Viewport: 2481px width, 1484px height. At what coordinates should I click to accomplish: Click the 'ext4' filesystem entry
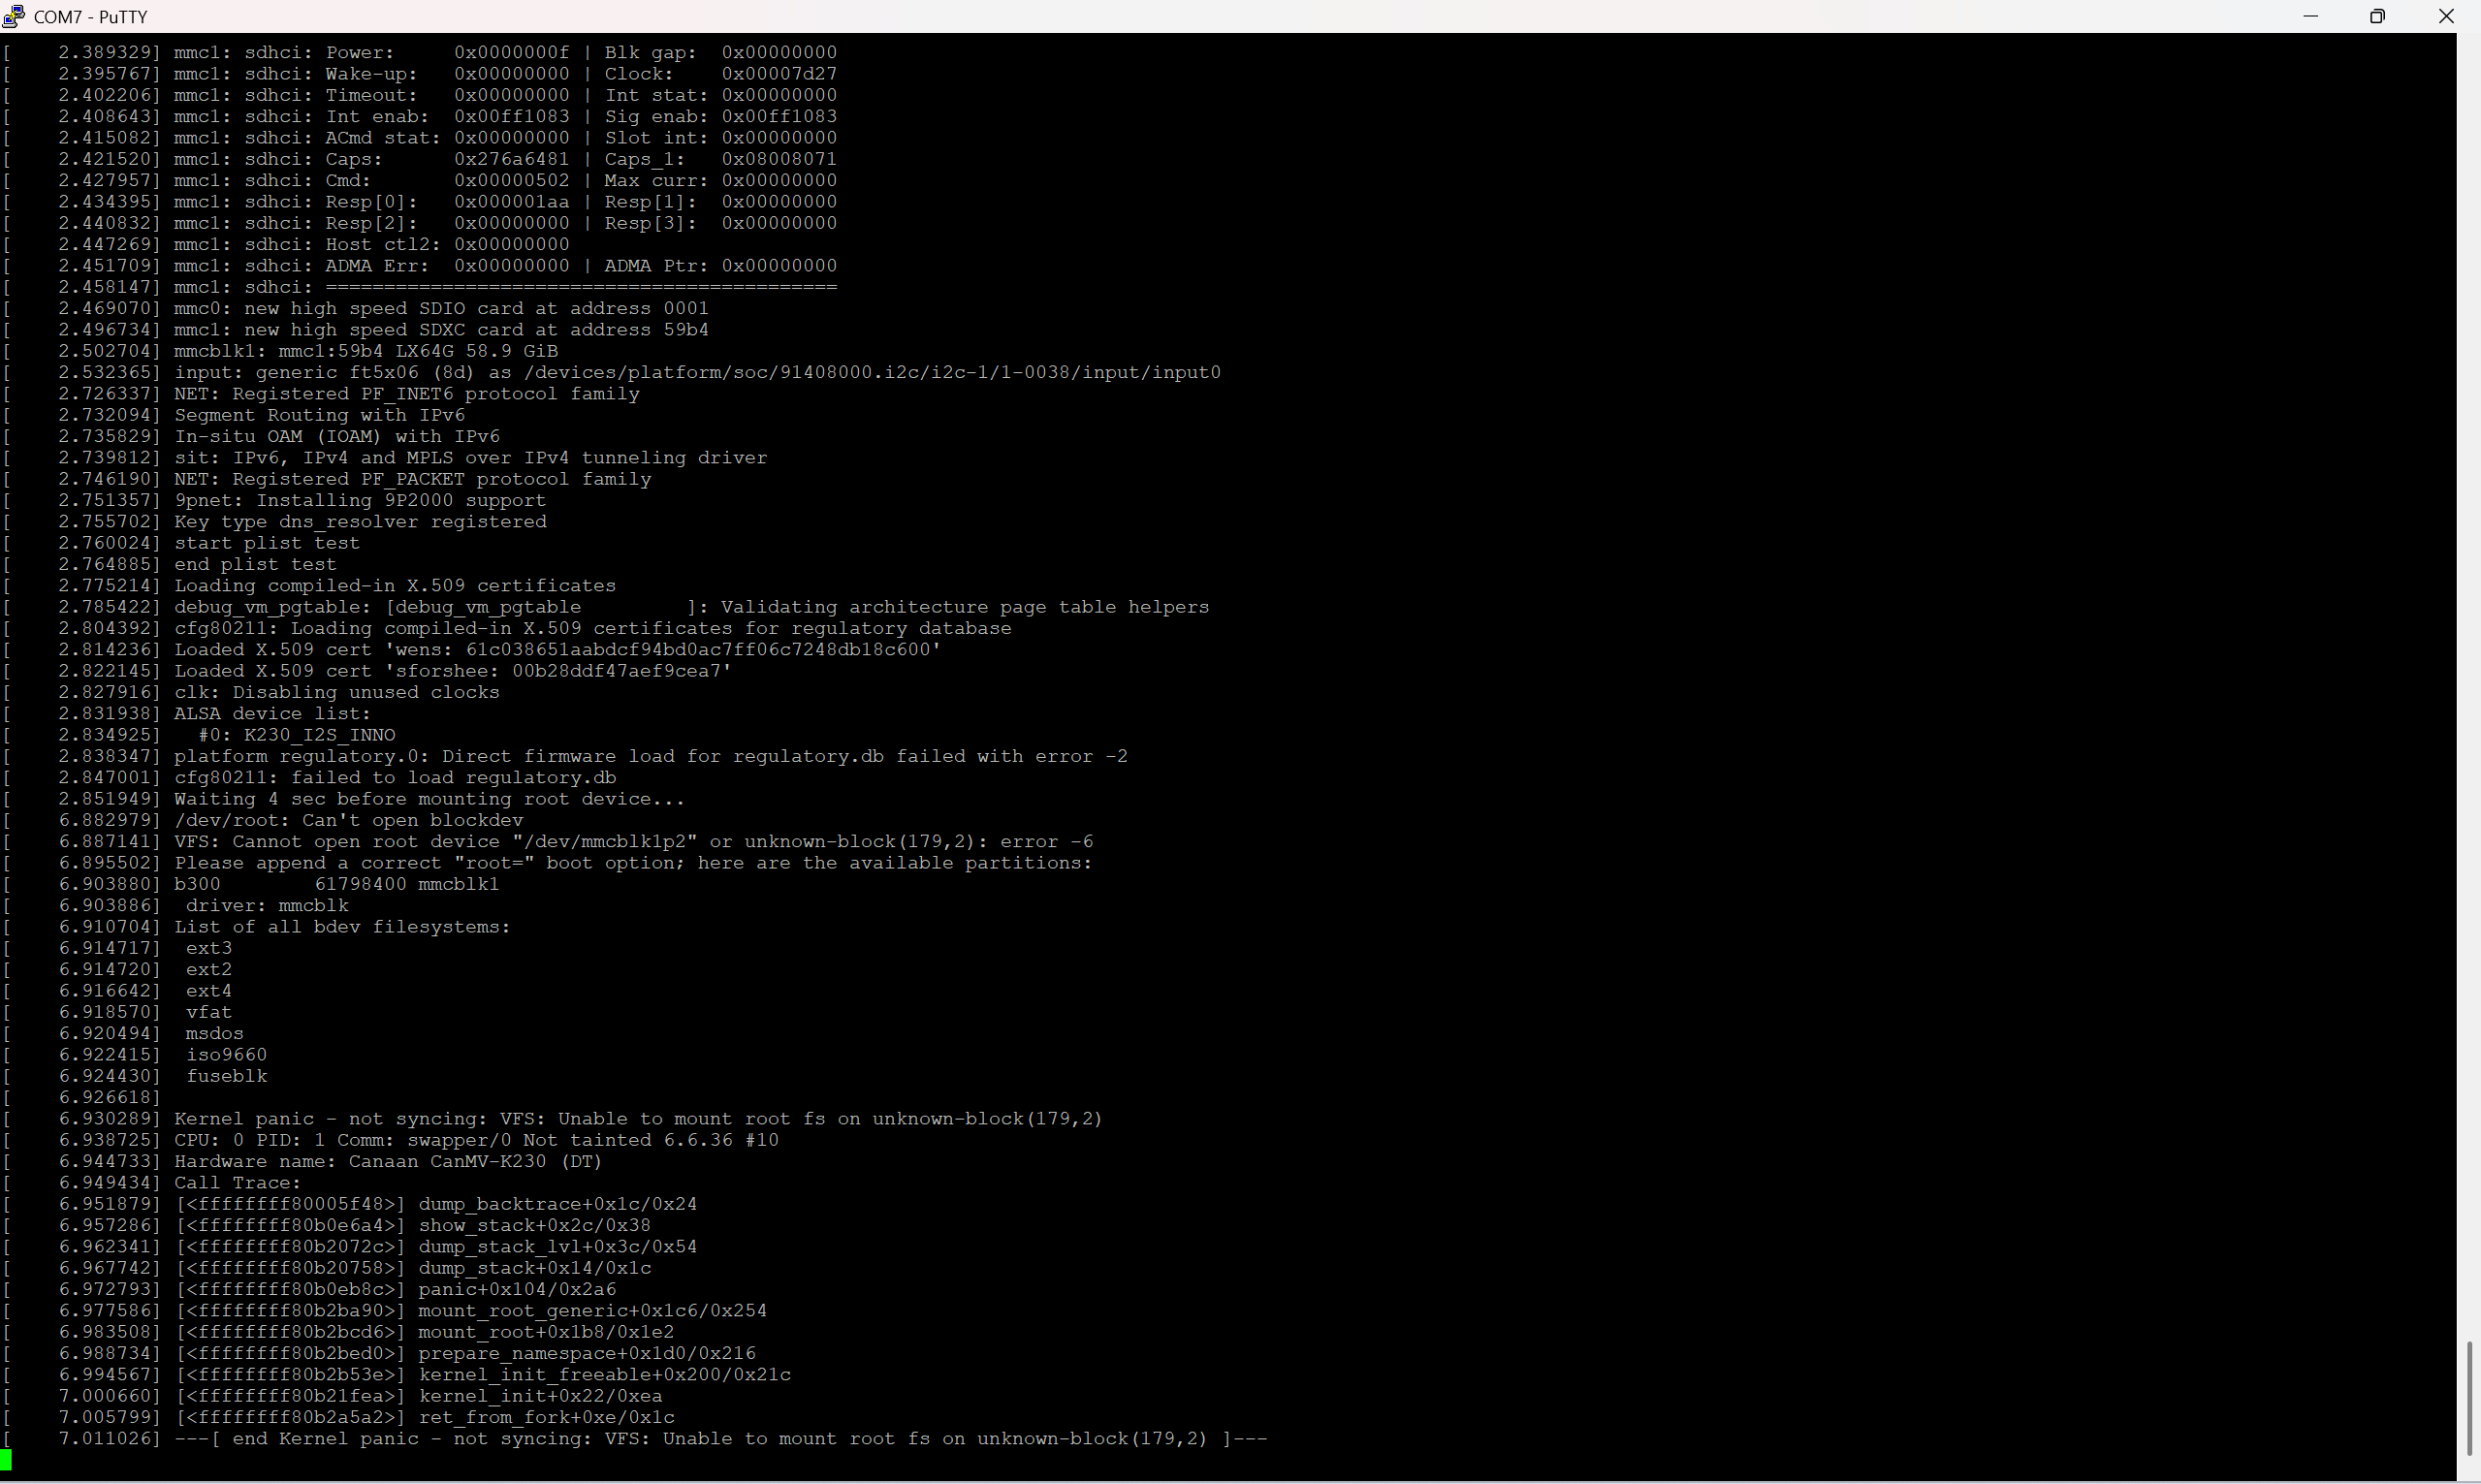[208, 991]
